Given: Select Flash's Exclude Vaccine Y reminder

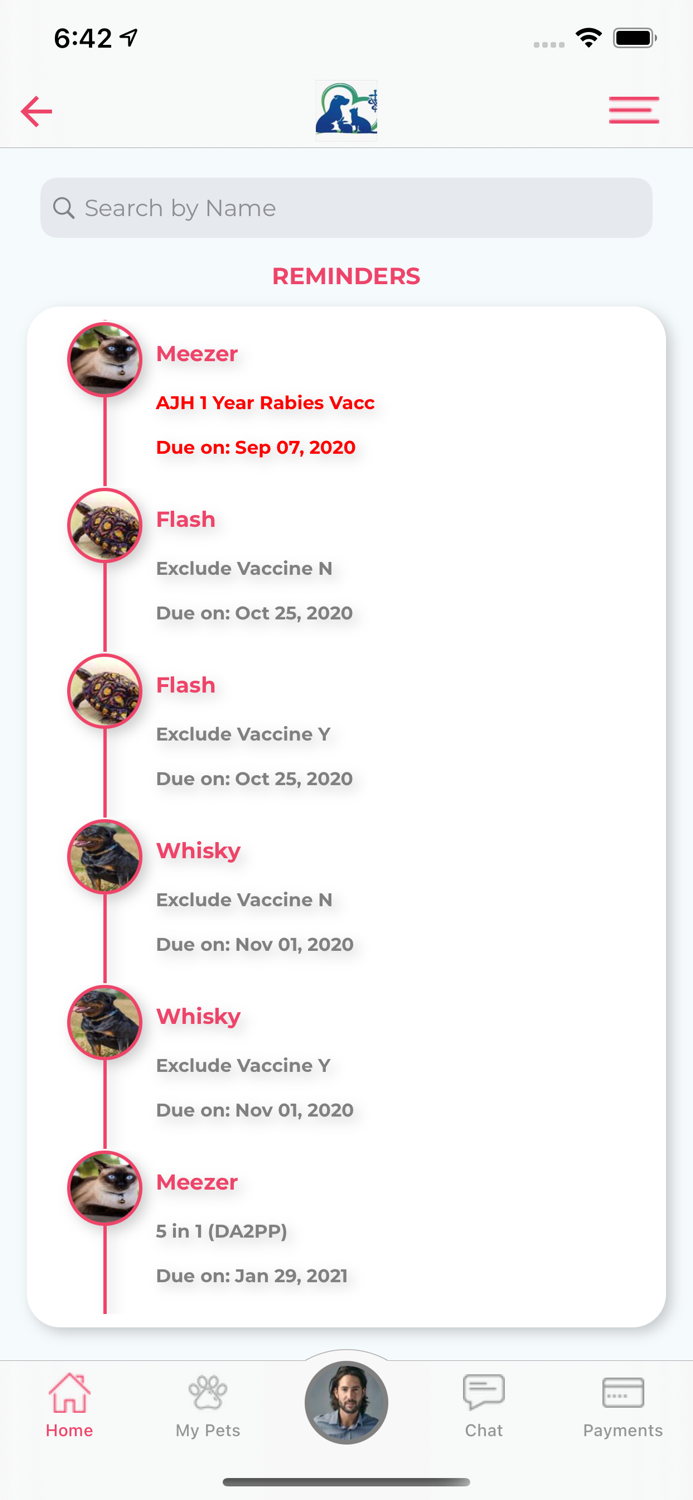Looking at the screenshot, I should coord(243,734).
